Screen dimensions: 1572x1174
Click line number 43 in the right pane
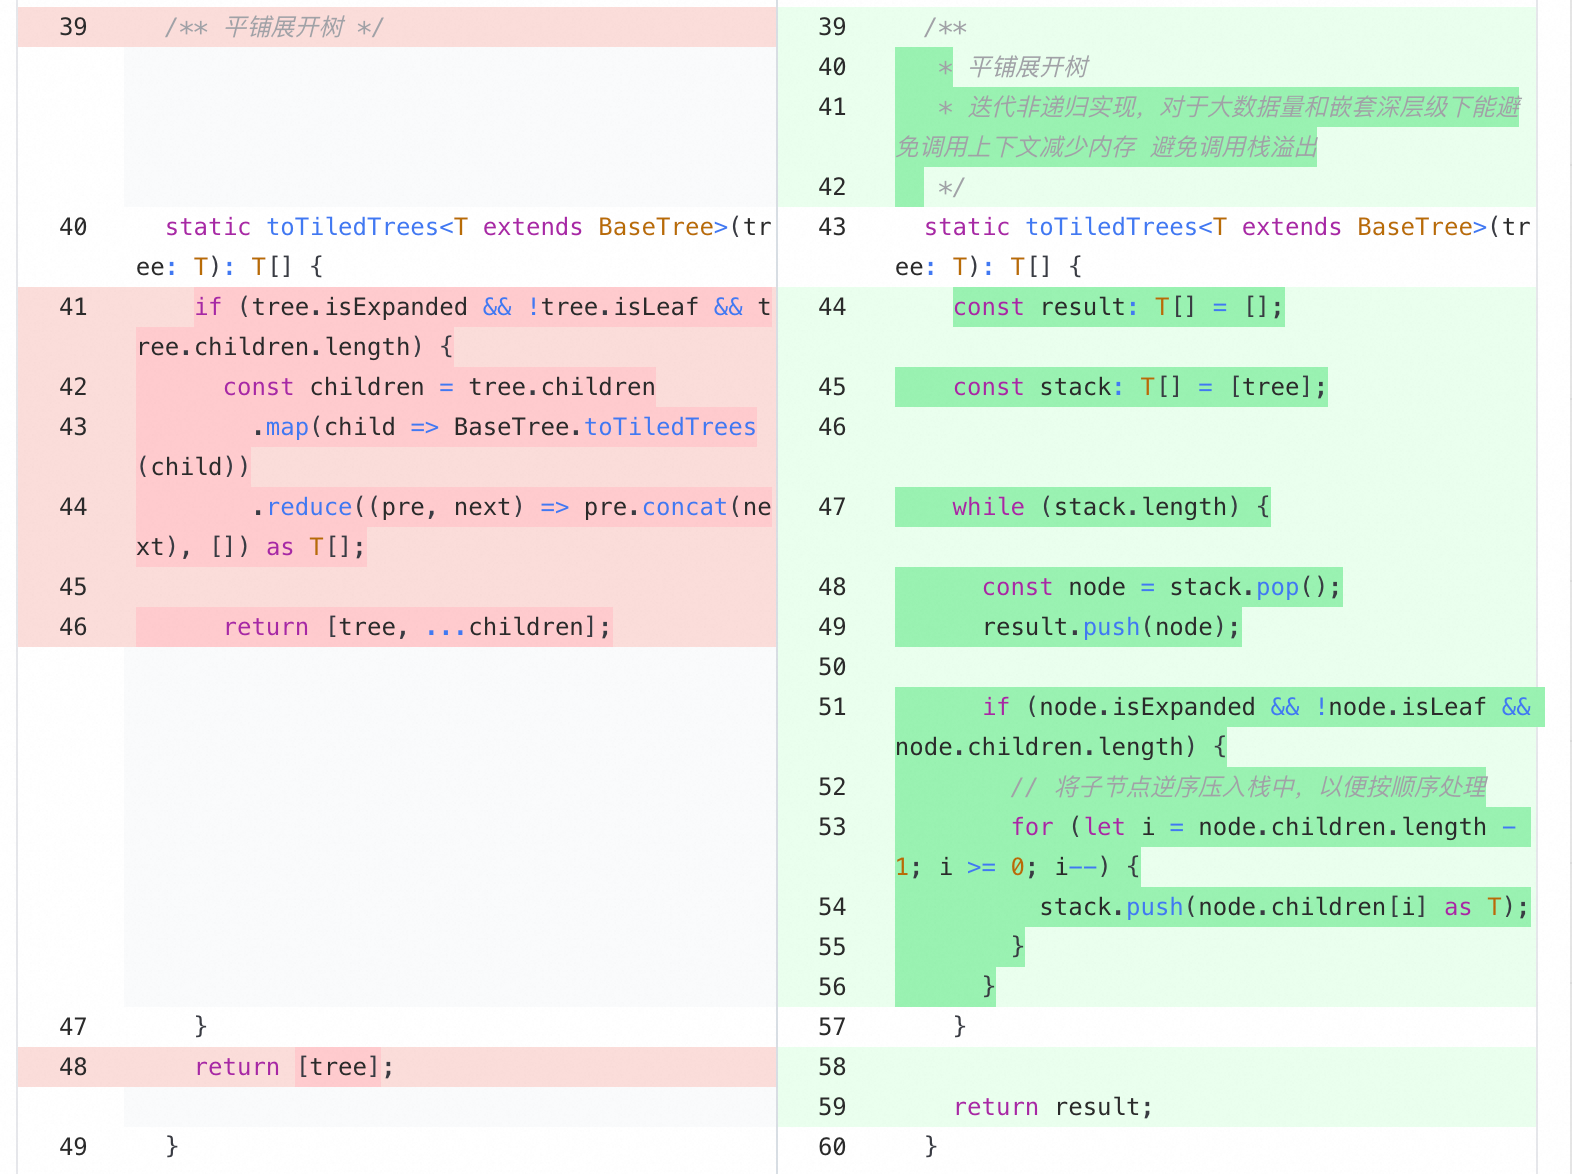pos(832,227)
